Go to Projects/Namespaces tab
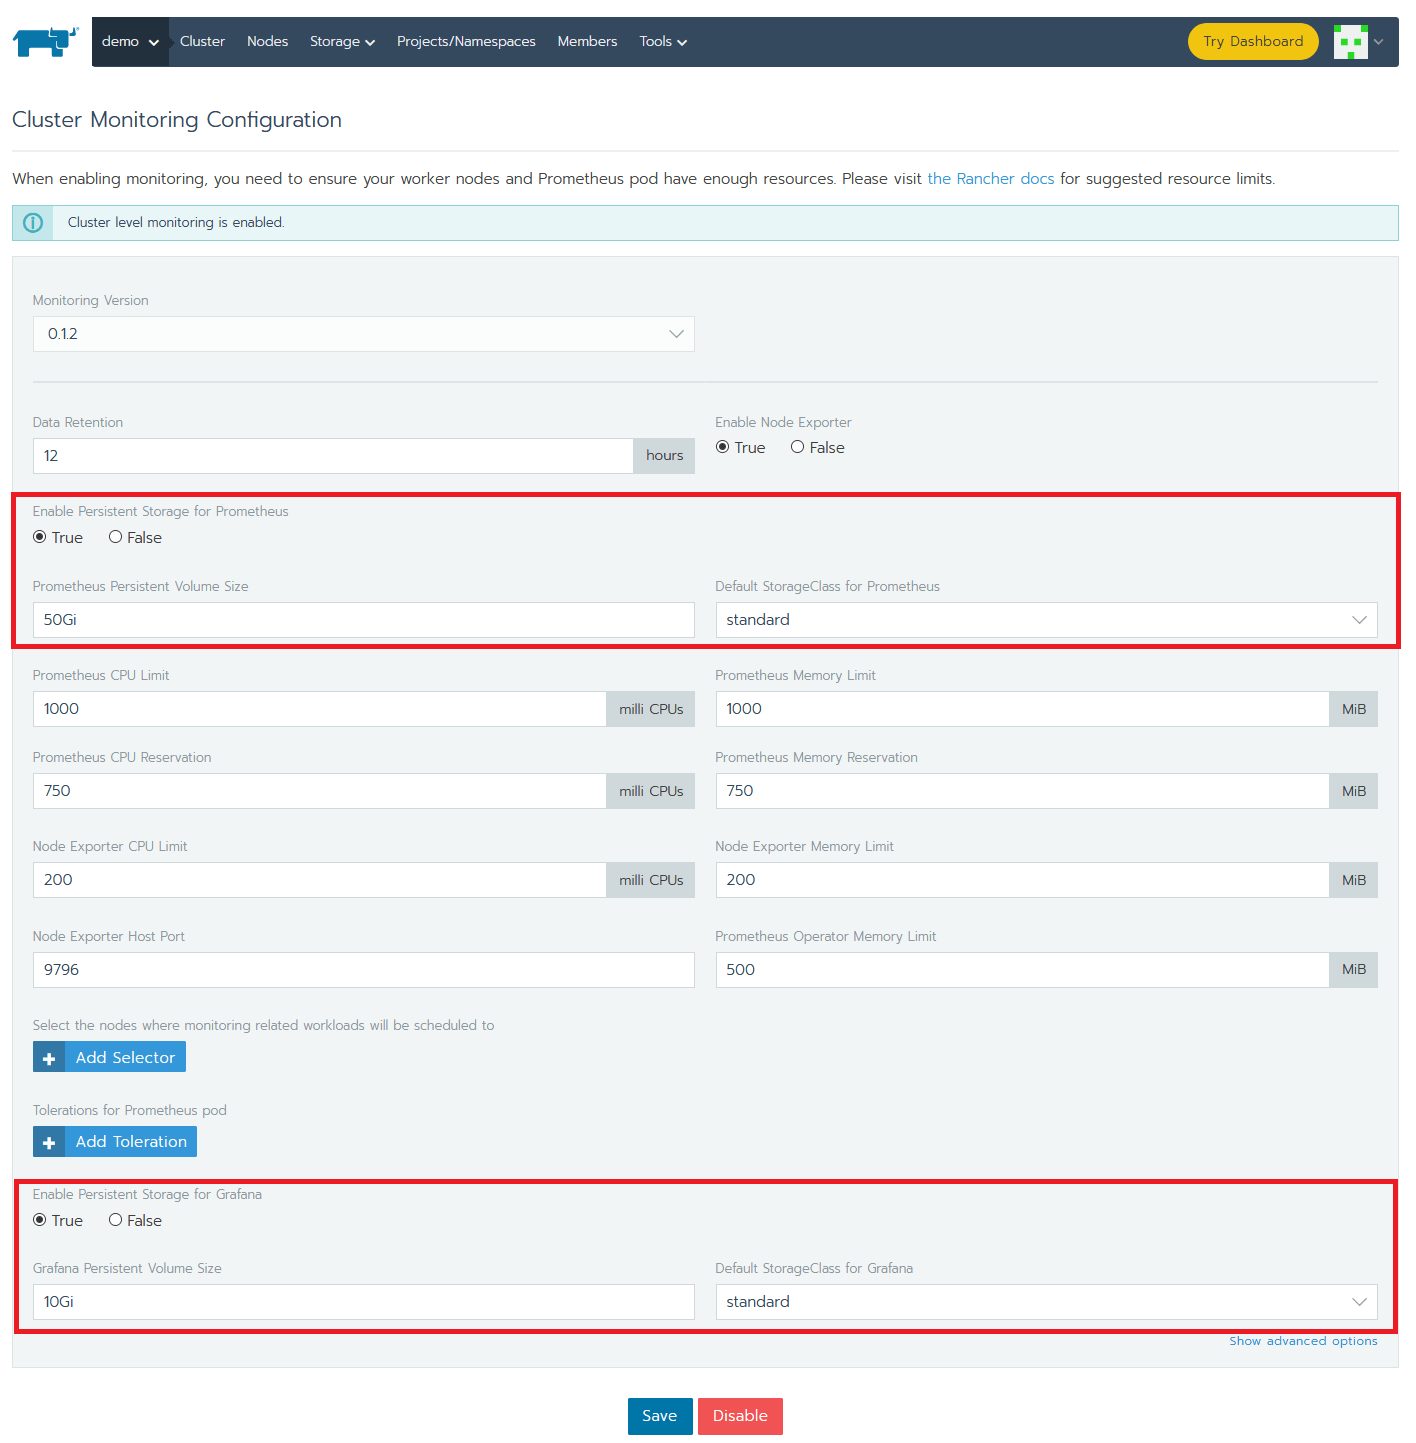The width and height of the screenshot is (1416, 1443). pyautogui.click(x=466, y=42)
